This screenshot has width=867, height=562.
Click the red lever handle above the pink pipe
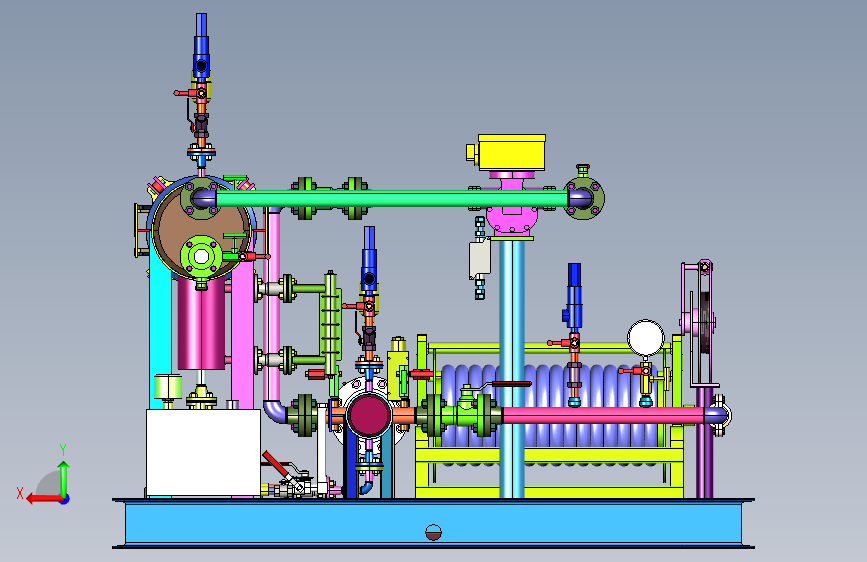coord(511,383)
